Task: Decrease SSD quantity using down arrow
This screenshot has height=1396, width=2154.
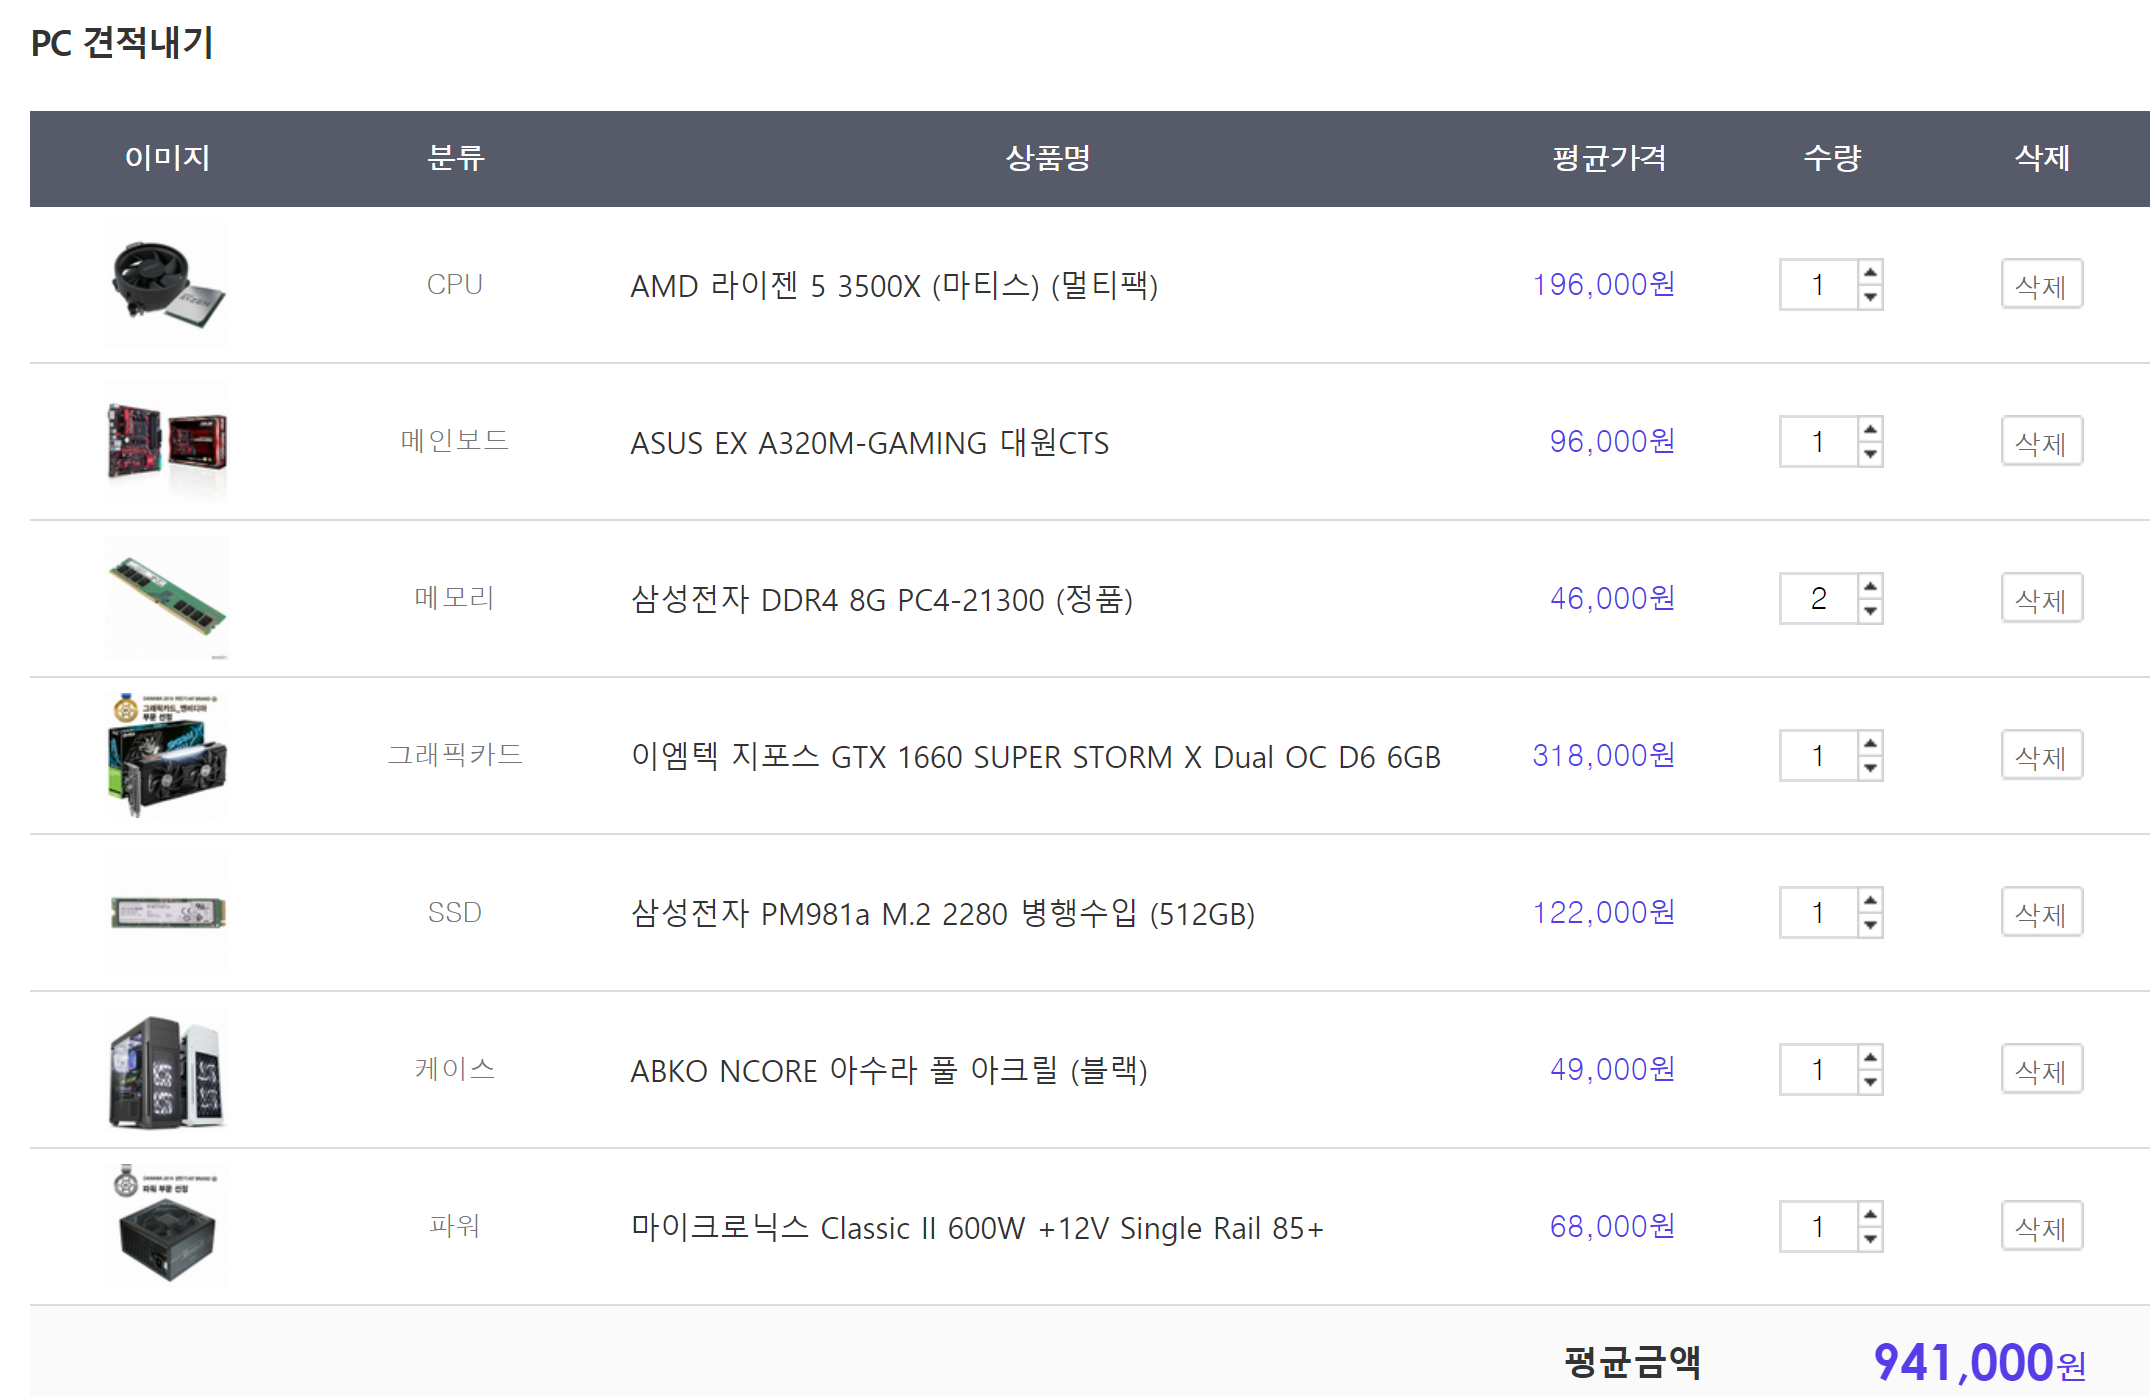Action: pyautogui.click(x=1869, y=926)
